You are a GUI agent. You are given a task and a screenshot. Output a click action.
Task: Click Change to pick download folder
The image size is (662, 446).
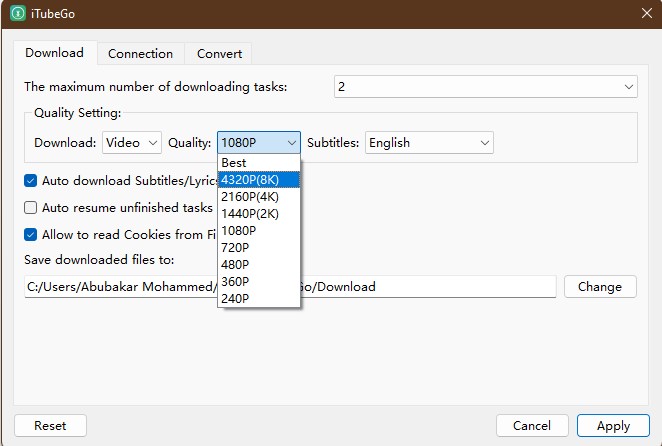pyautogui.click(x=600, y=287)
